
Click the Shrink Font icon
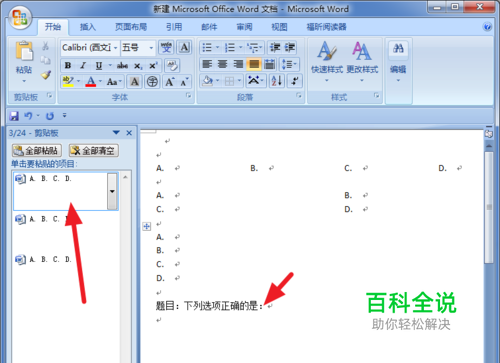click(184, 81)
